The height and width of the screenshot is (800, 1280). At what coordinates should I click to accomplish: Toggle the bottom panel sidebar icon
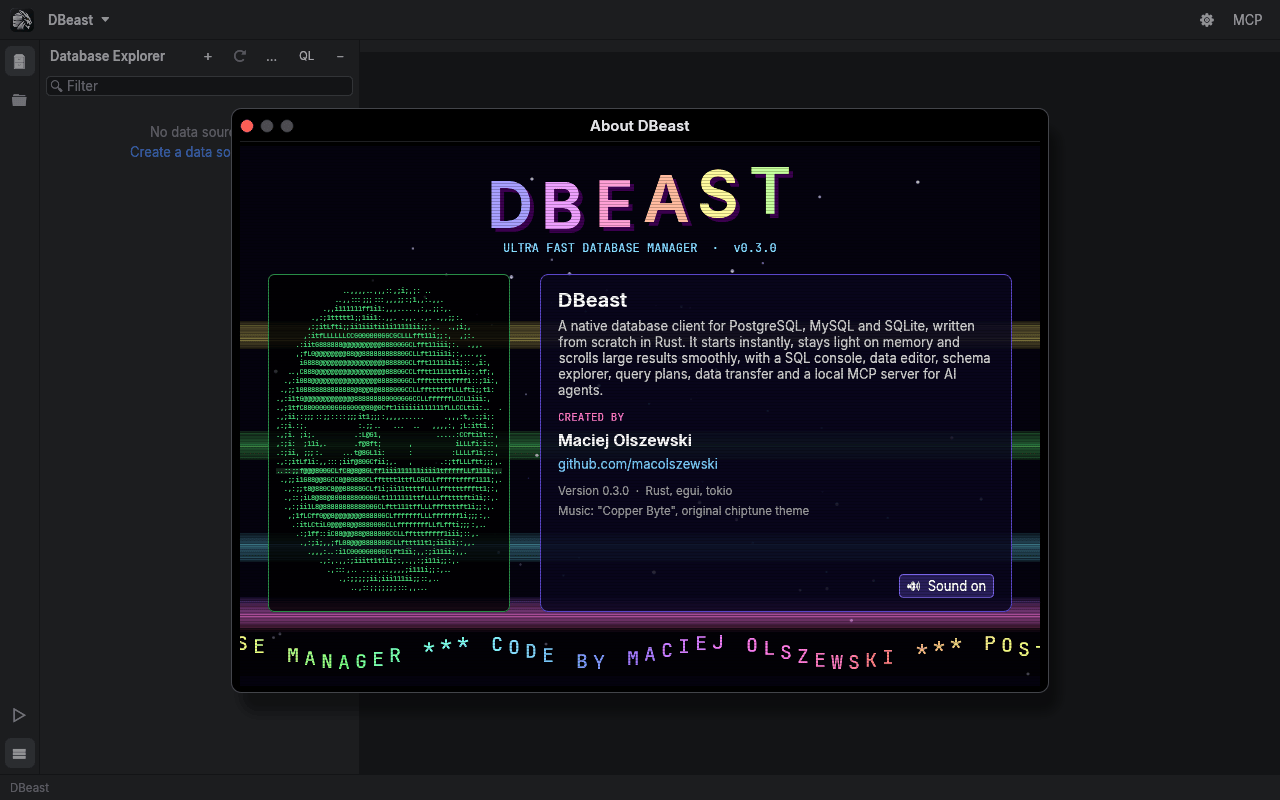19,753
